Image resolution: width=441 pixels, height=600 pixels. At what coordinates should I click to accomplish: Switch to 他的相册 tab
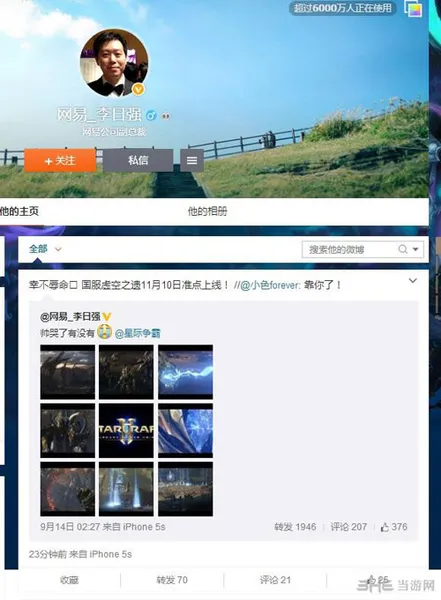(207, 211)
